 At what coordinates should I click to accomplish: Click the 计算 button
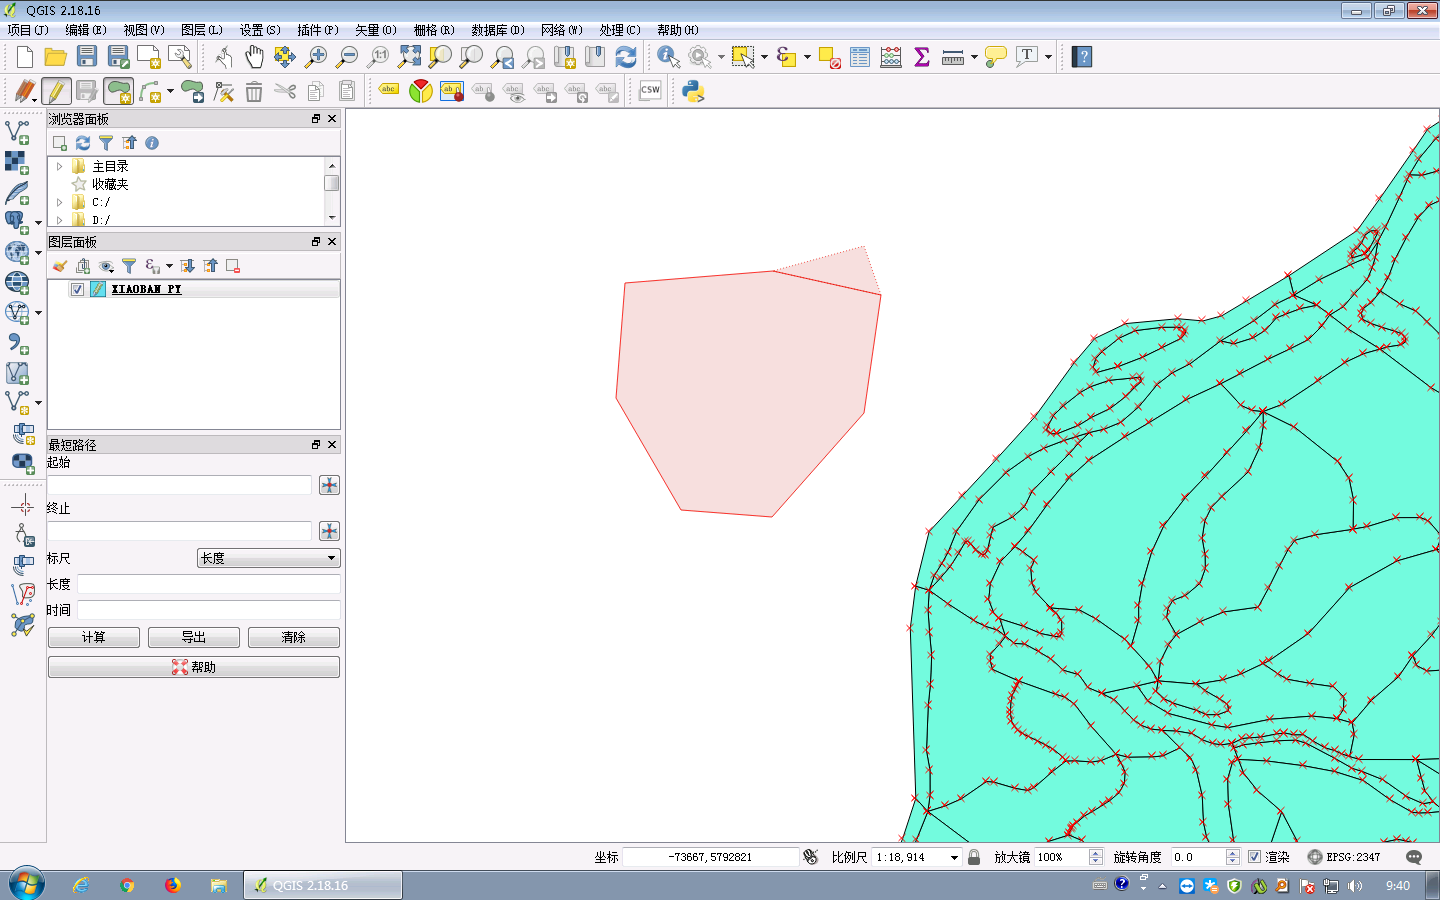[x=94, y=637]
